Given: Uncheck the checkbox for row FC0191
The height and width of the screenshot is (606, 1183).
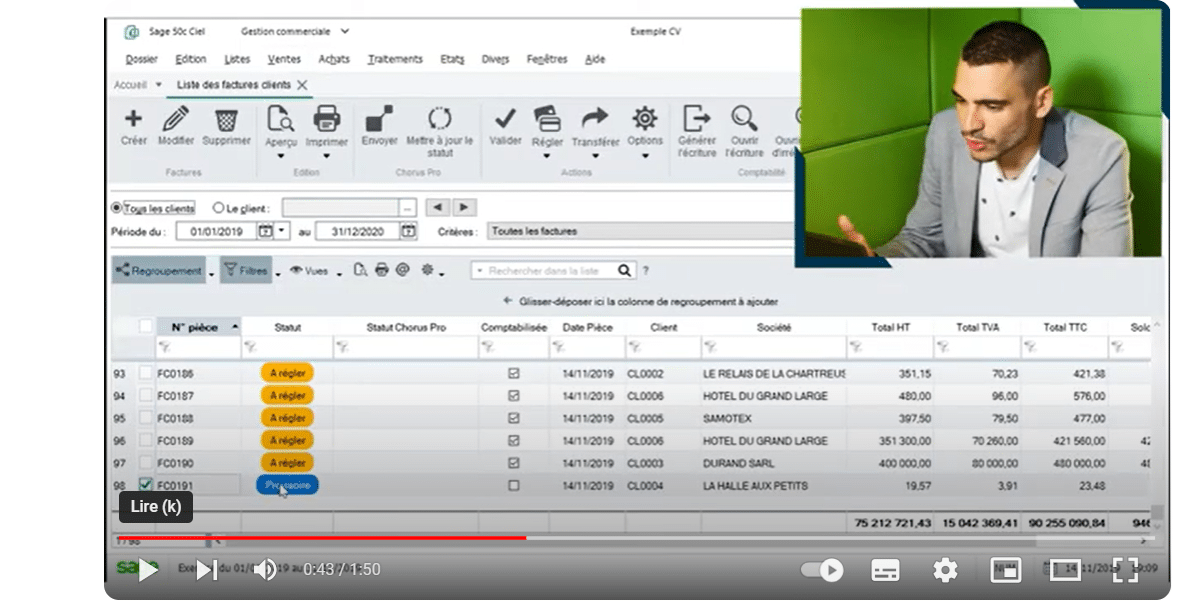Looking at the screenshot, I should coord(146,485).
